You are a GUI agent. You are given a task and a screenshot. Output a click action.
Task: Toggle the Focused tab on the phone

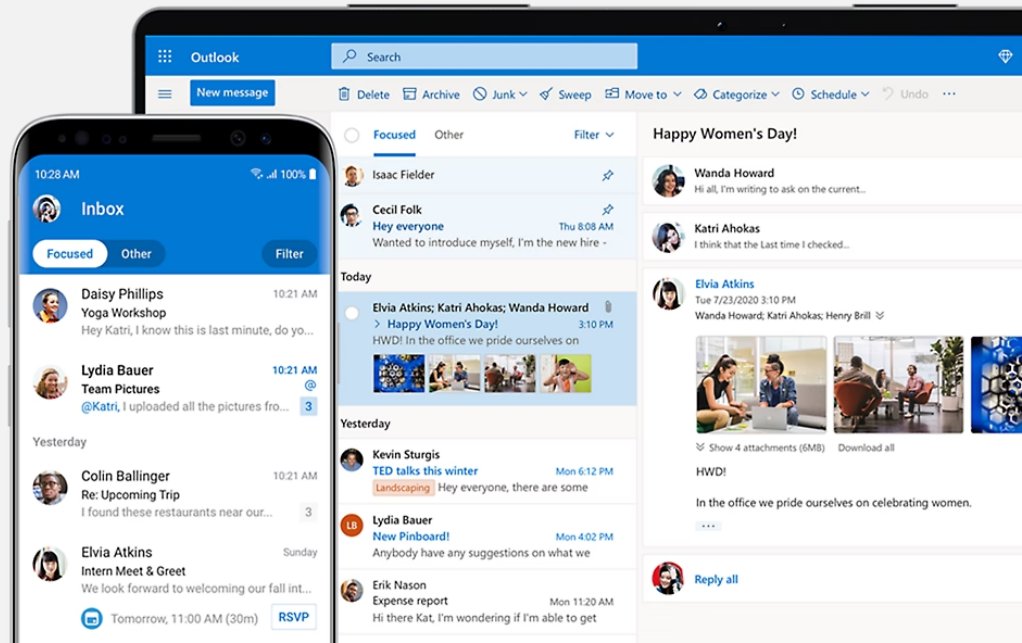(68, 253)
